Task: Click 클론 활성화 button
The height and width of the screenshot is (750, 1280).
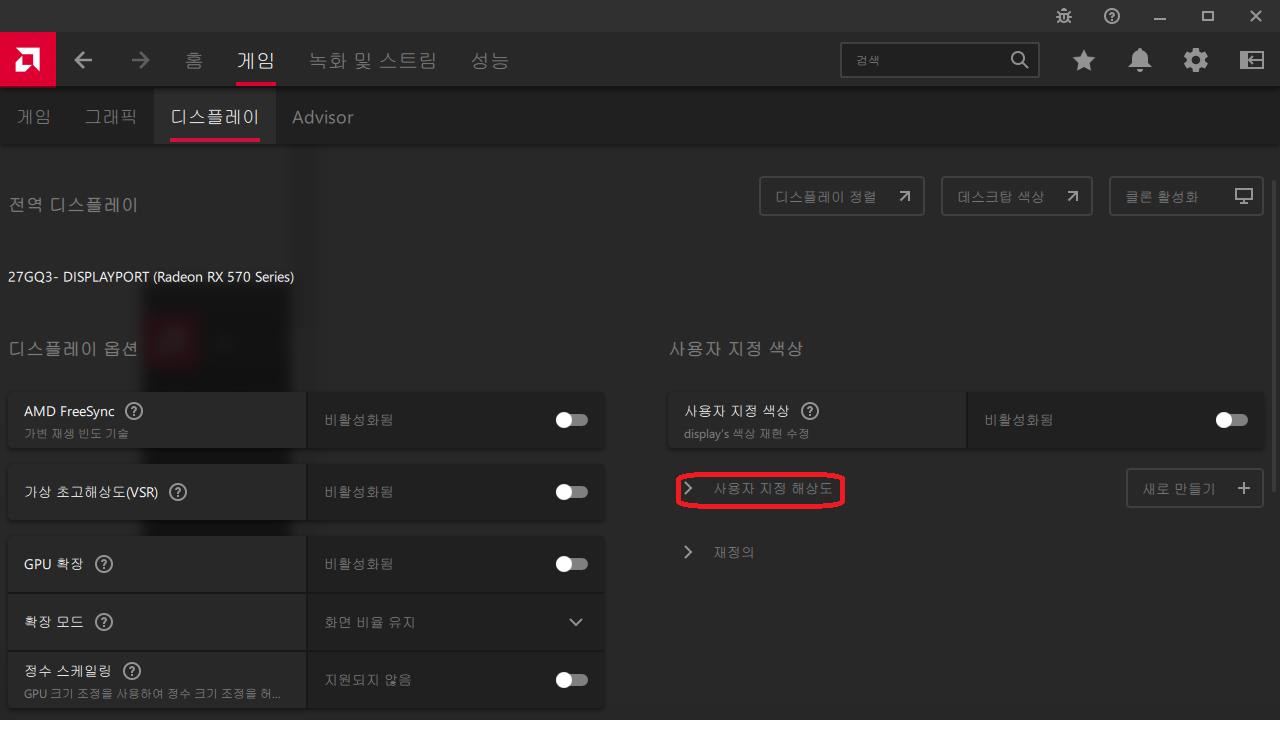Action: 1186,196
